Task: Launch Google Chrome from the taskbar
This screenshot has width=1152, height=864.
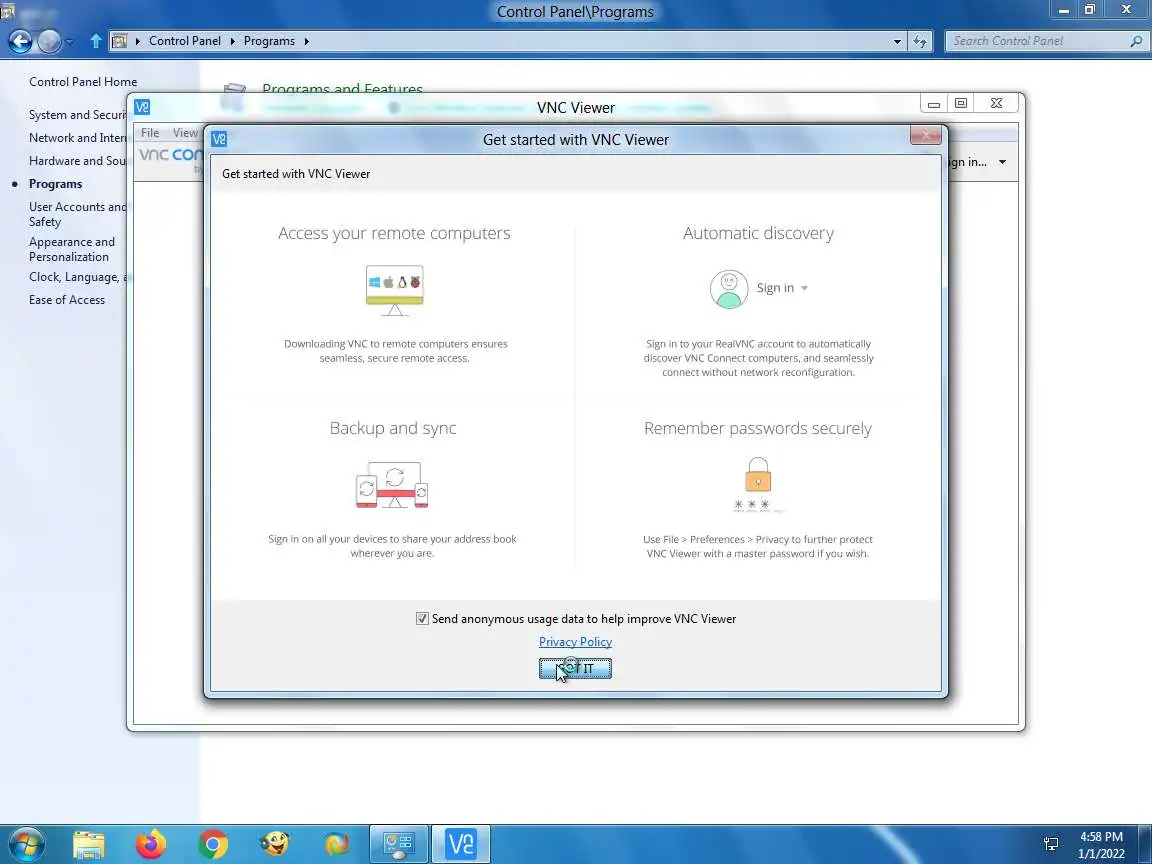Action: tap(212, 844)
